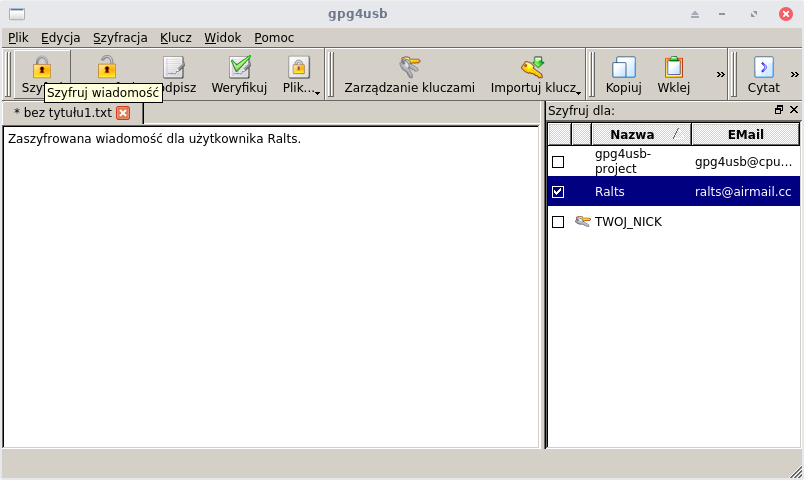Click the edit toolbar drag handle before Kopiuj
Viewport: 804px width, 480px height.
592,74
